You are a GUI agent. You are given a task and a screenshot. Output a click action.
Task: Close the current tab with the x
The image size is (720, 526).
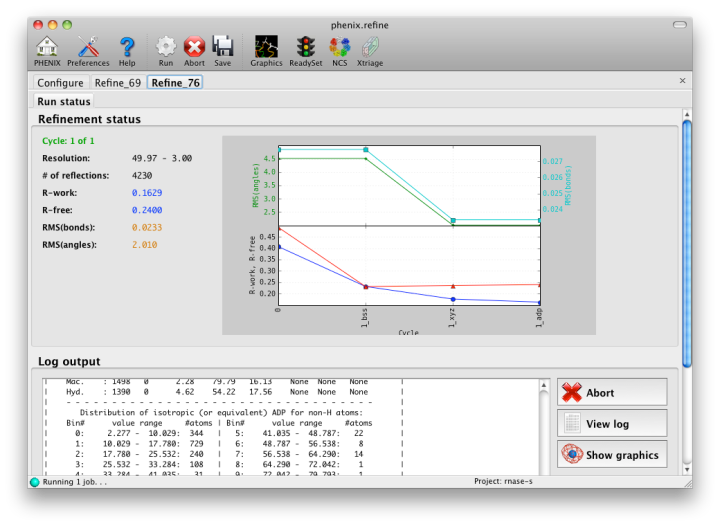point(683,80)
